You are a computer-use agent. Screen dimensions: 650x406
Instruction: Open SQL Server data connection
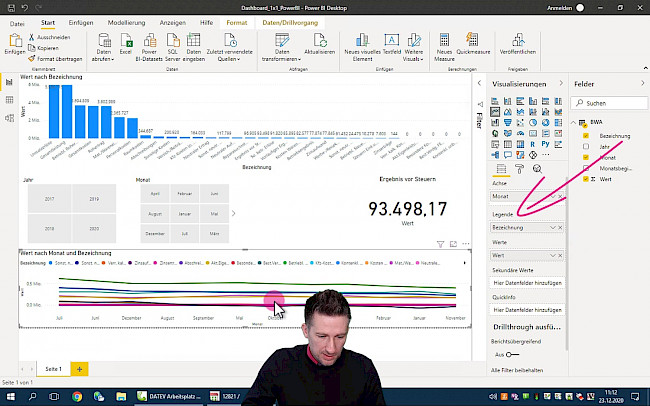coord(173,42)
